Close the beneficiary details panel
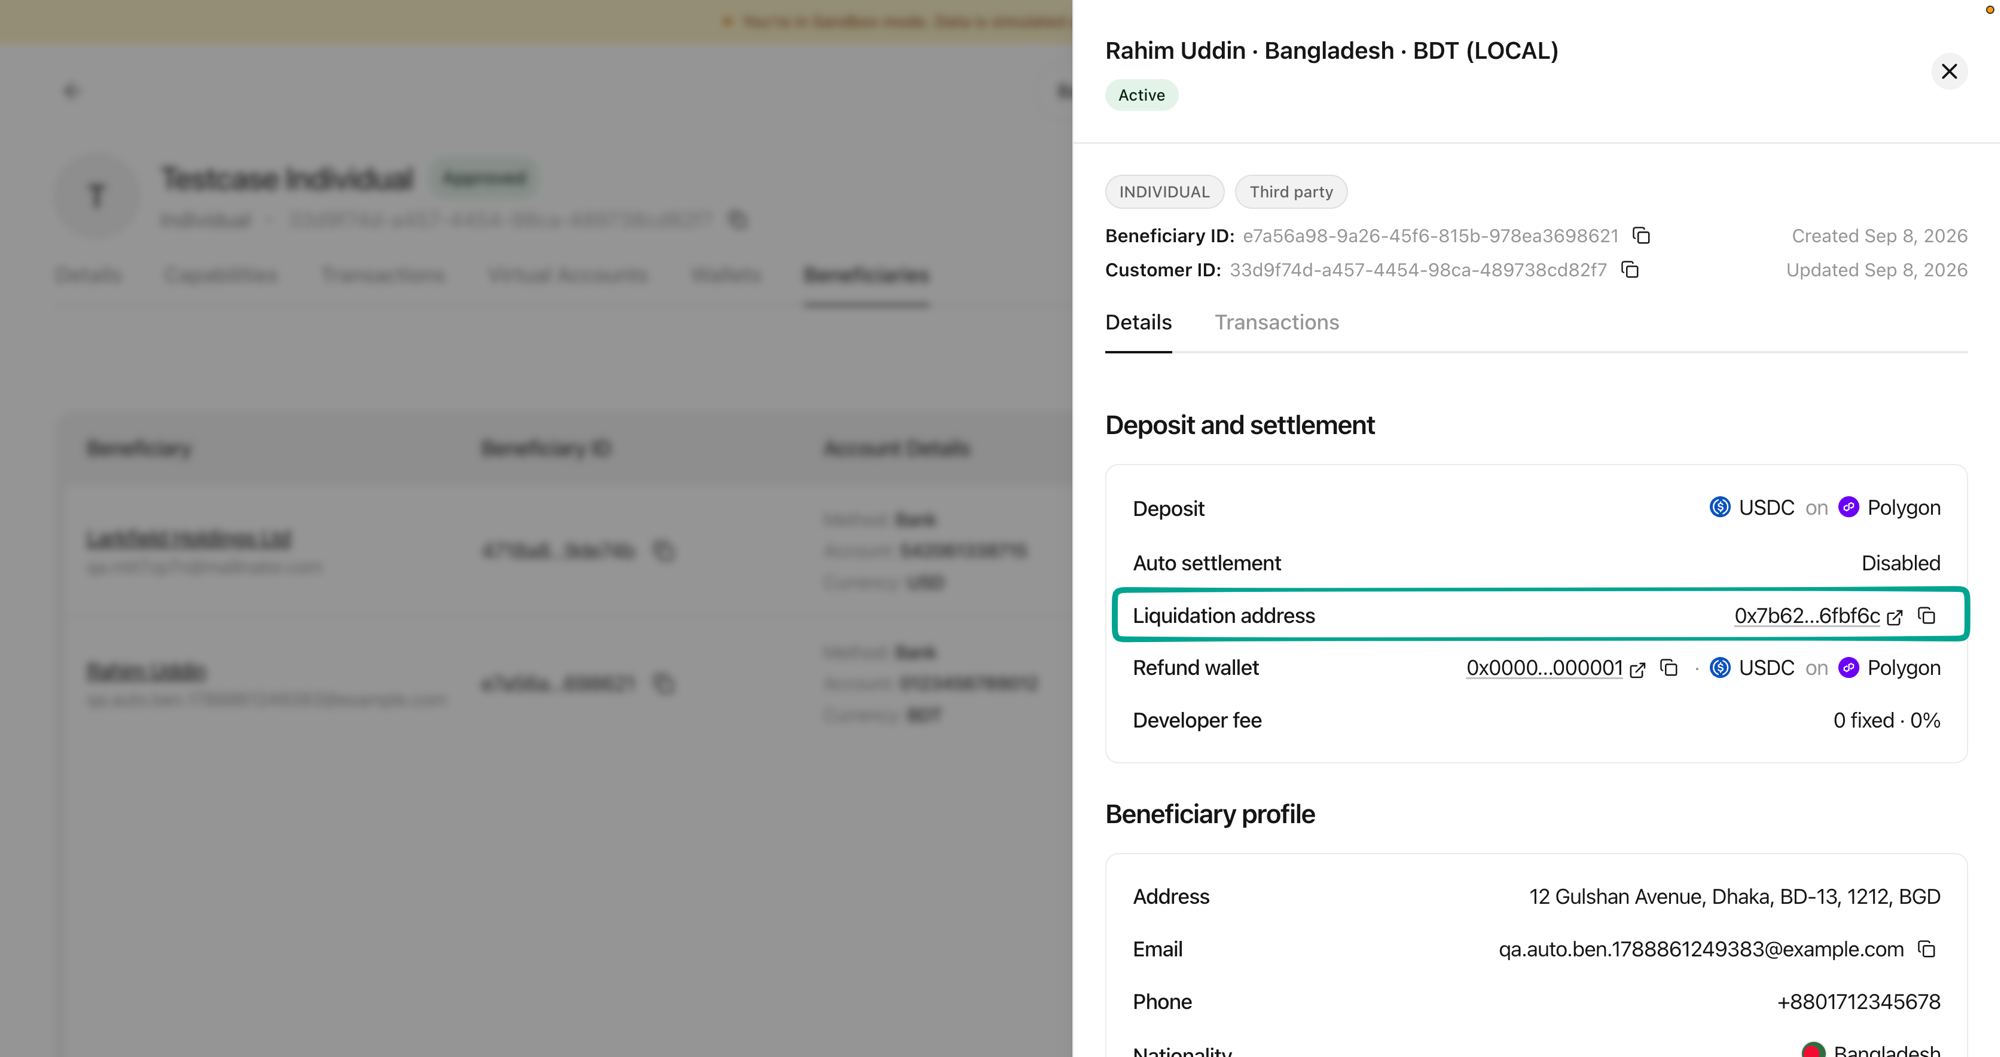The image size is (2000, 1057). (1948, 71)
